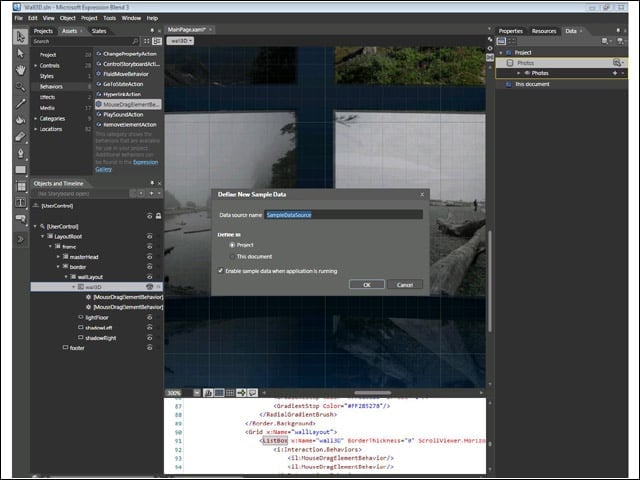Collapse Project node in Data panel
The image size is (640, 480).
tap(501, 53)
